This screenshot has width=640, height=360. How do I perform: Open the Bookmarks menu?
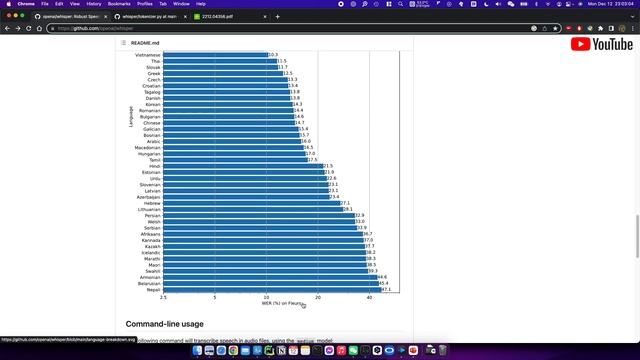[x=119, y=4]
